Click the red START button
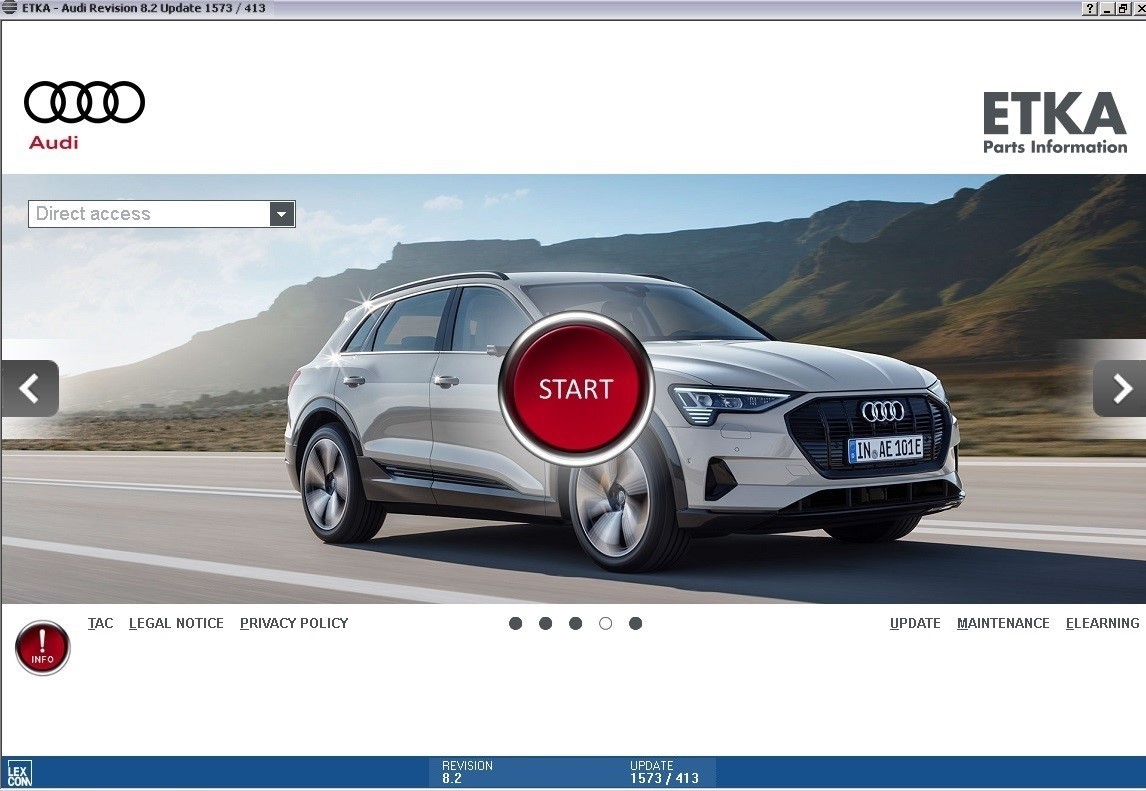Screen dimensions: 1146x791 pos(576,388)
